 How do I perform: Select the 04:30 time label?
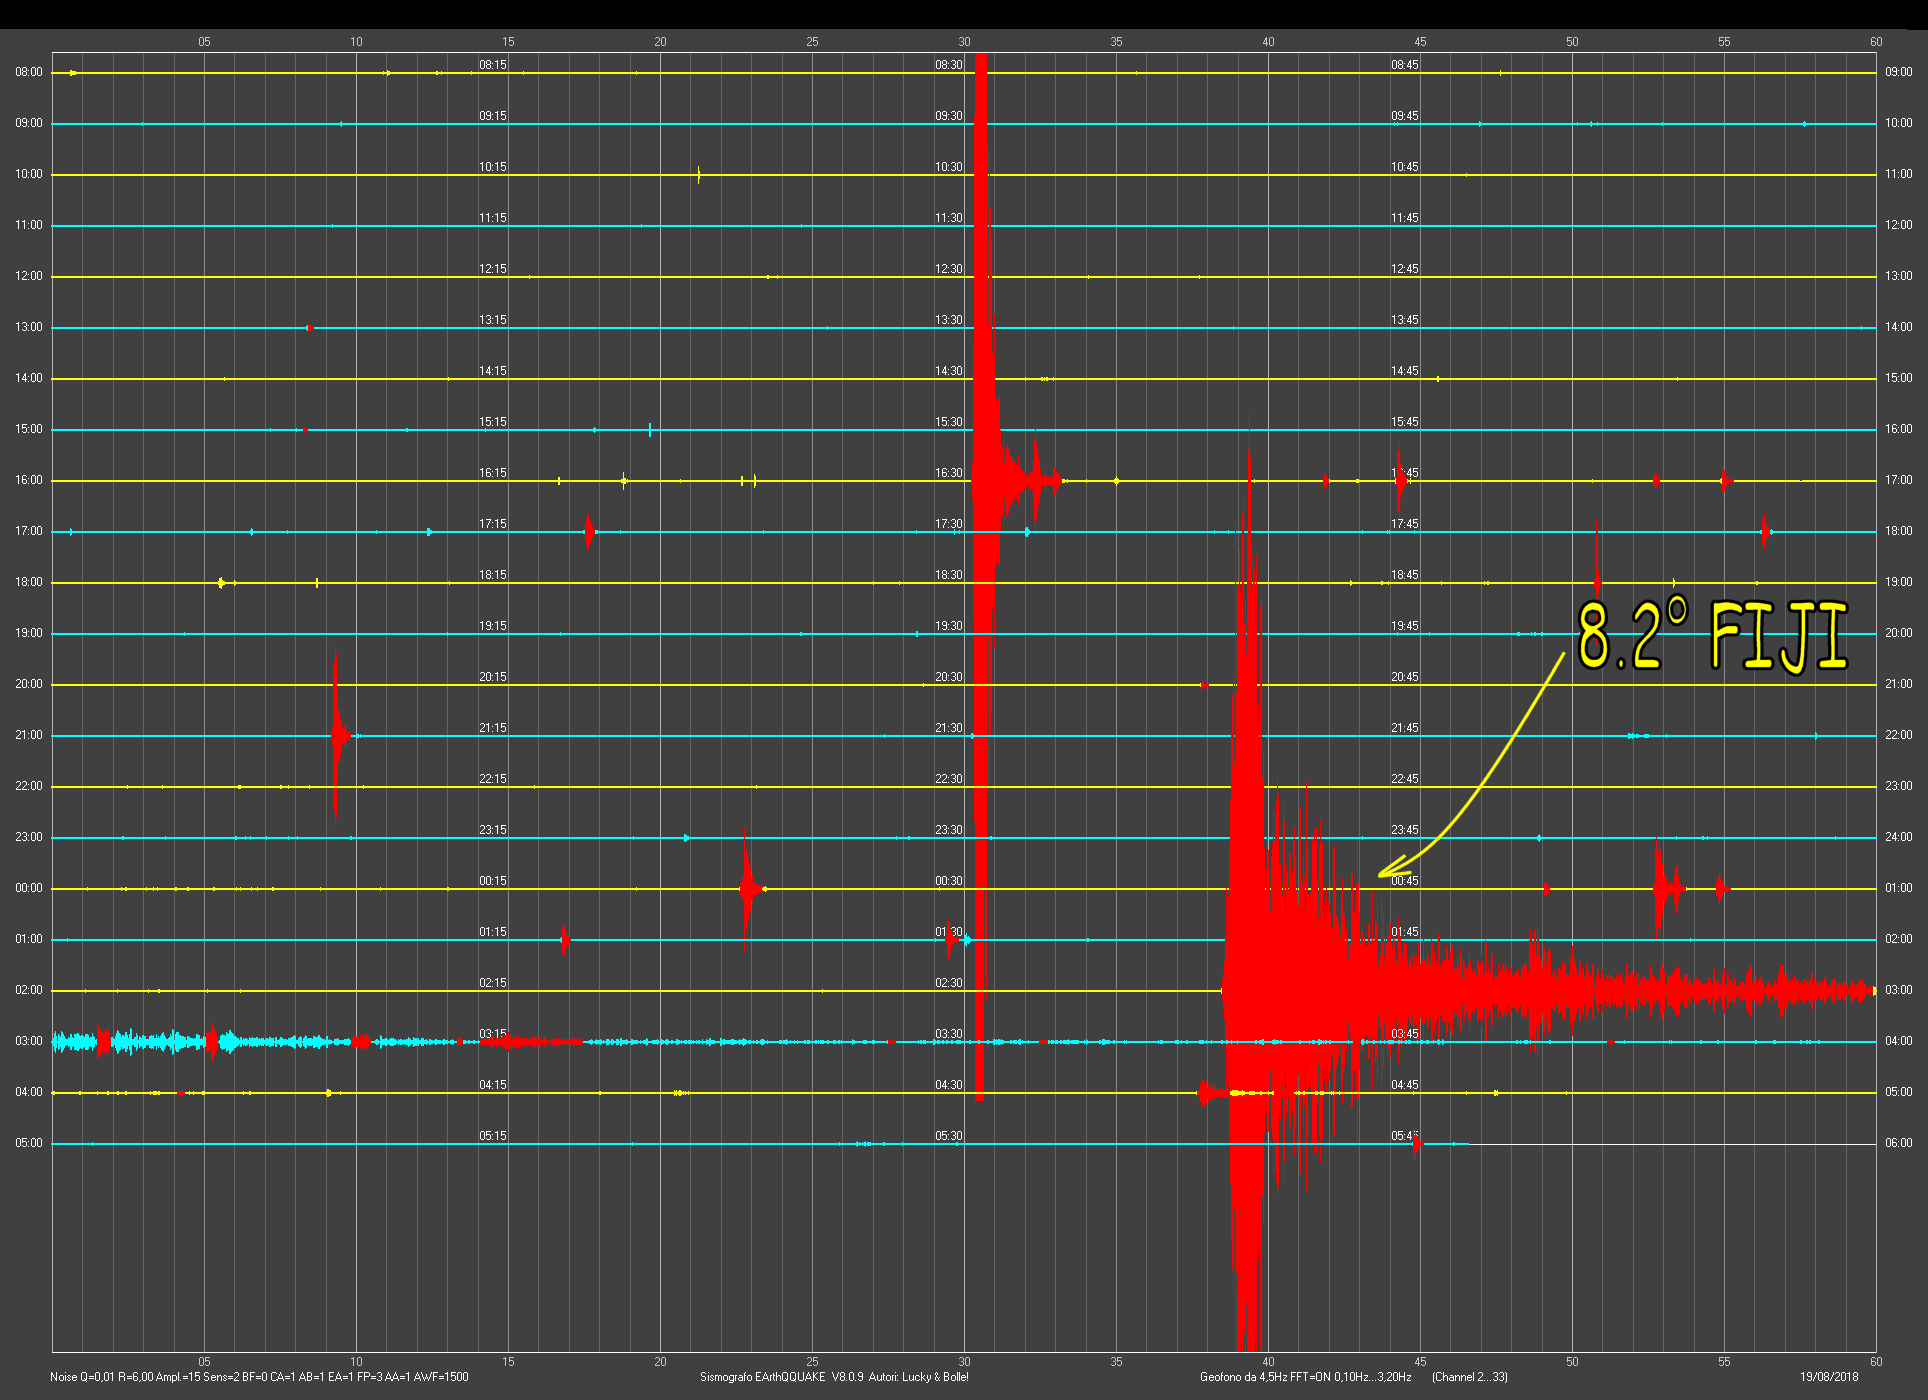tap(949, 1085)
